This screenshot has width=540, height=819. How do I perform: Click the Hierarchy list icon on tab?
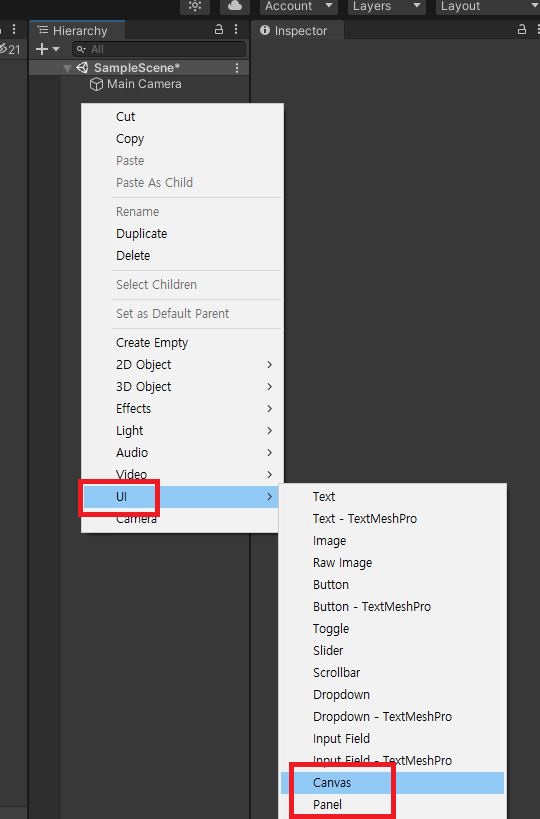[x=43, y=30]
